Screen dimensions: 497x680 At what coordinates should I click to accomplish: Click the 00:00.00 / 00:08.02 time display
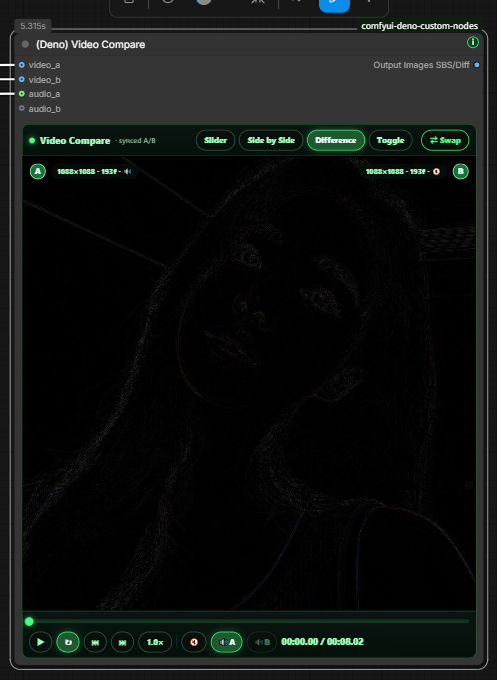(322, 642)
